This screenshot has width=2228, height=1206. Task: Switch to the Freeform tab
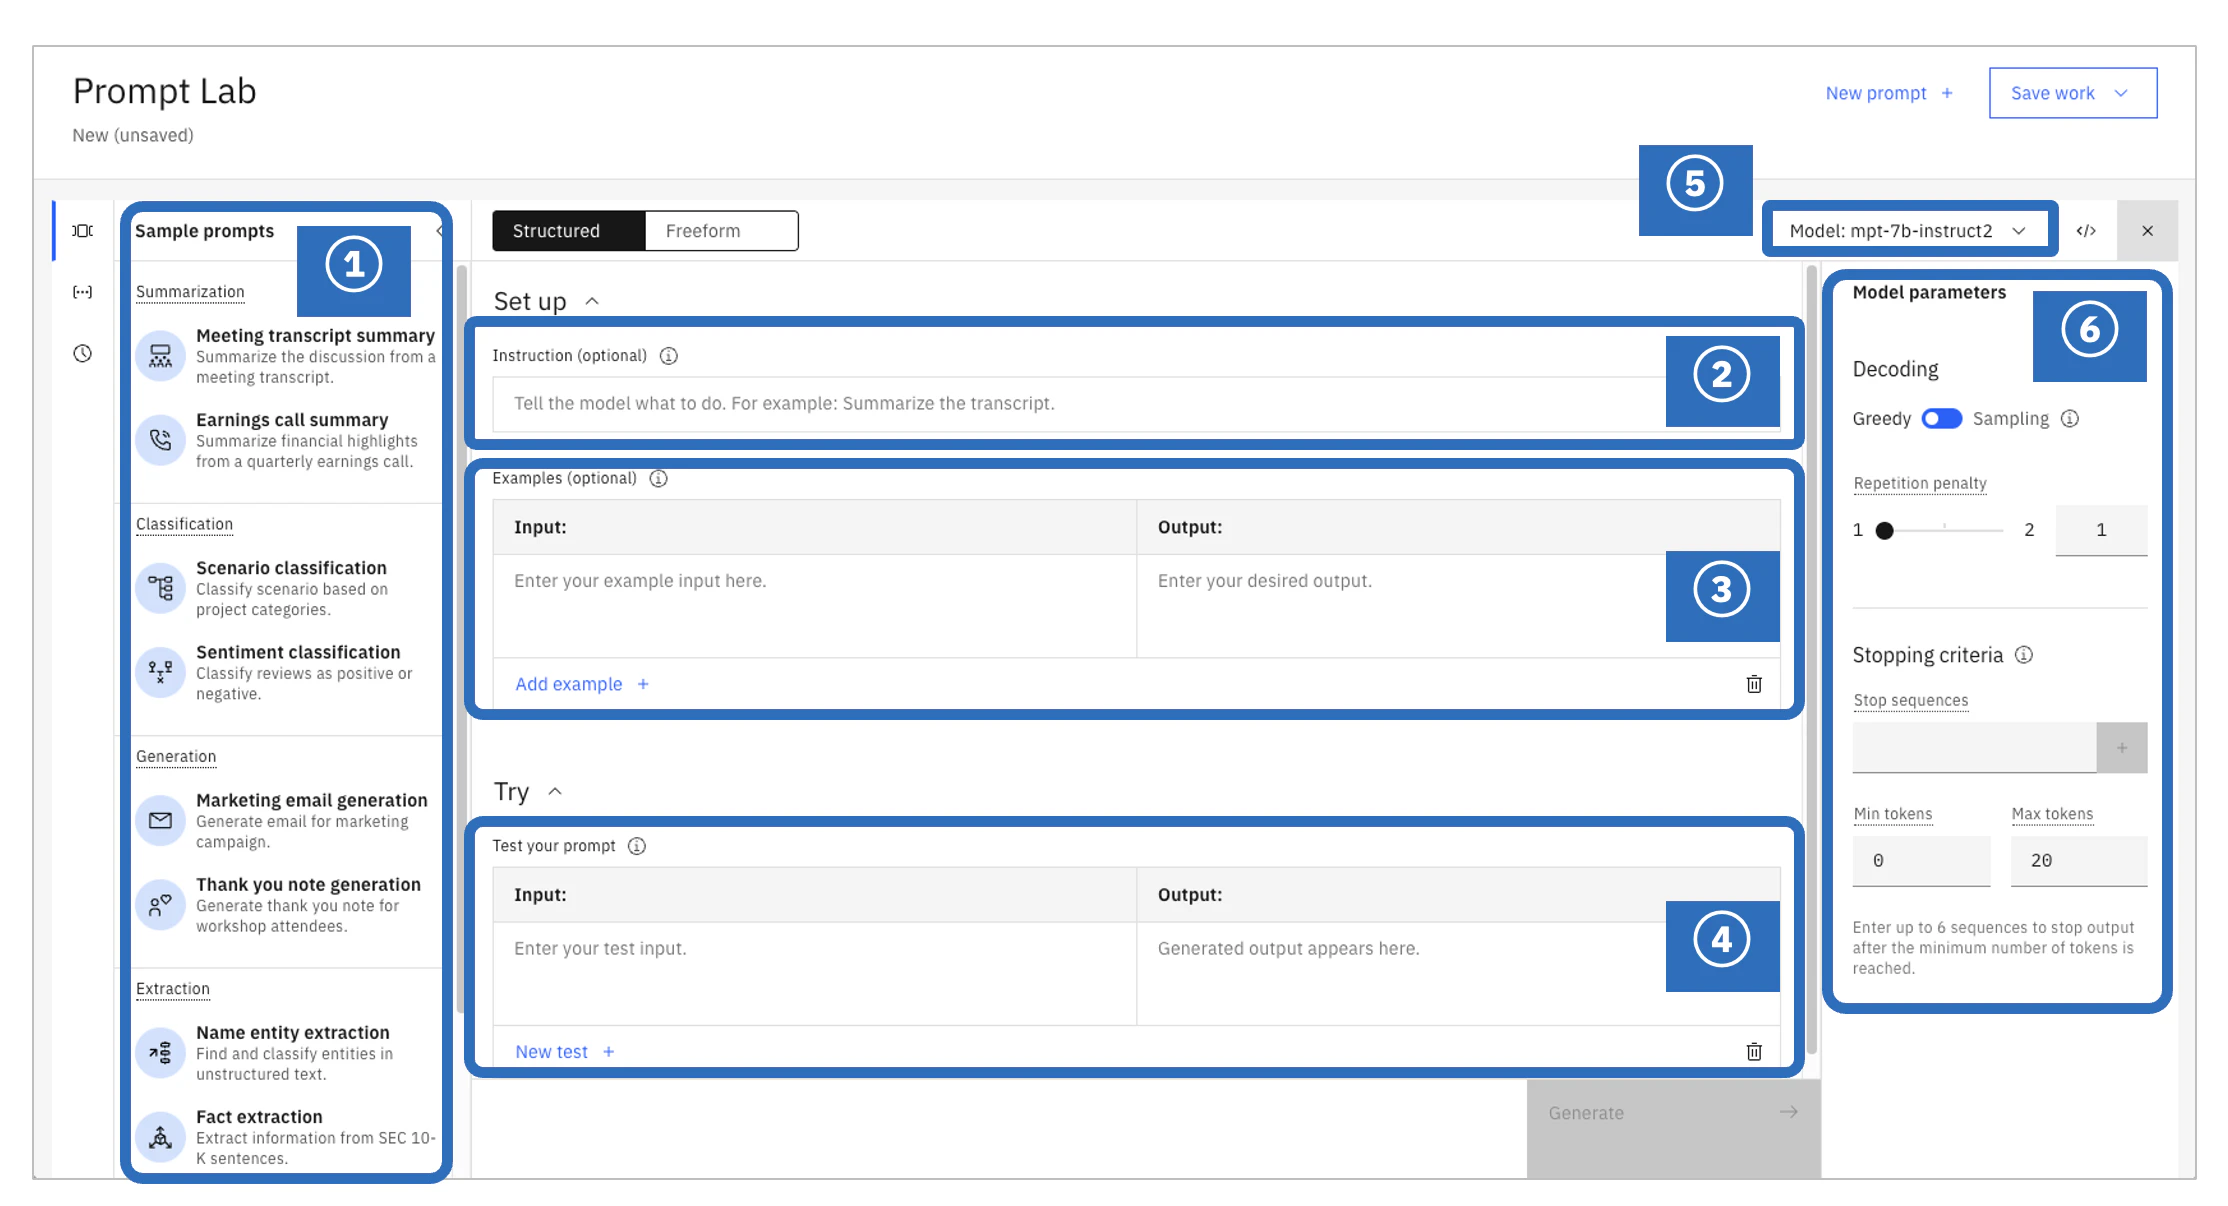pyautogui.click(x=721, y=231)
